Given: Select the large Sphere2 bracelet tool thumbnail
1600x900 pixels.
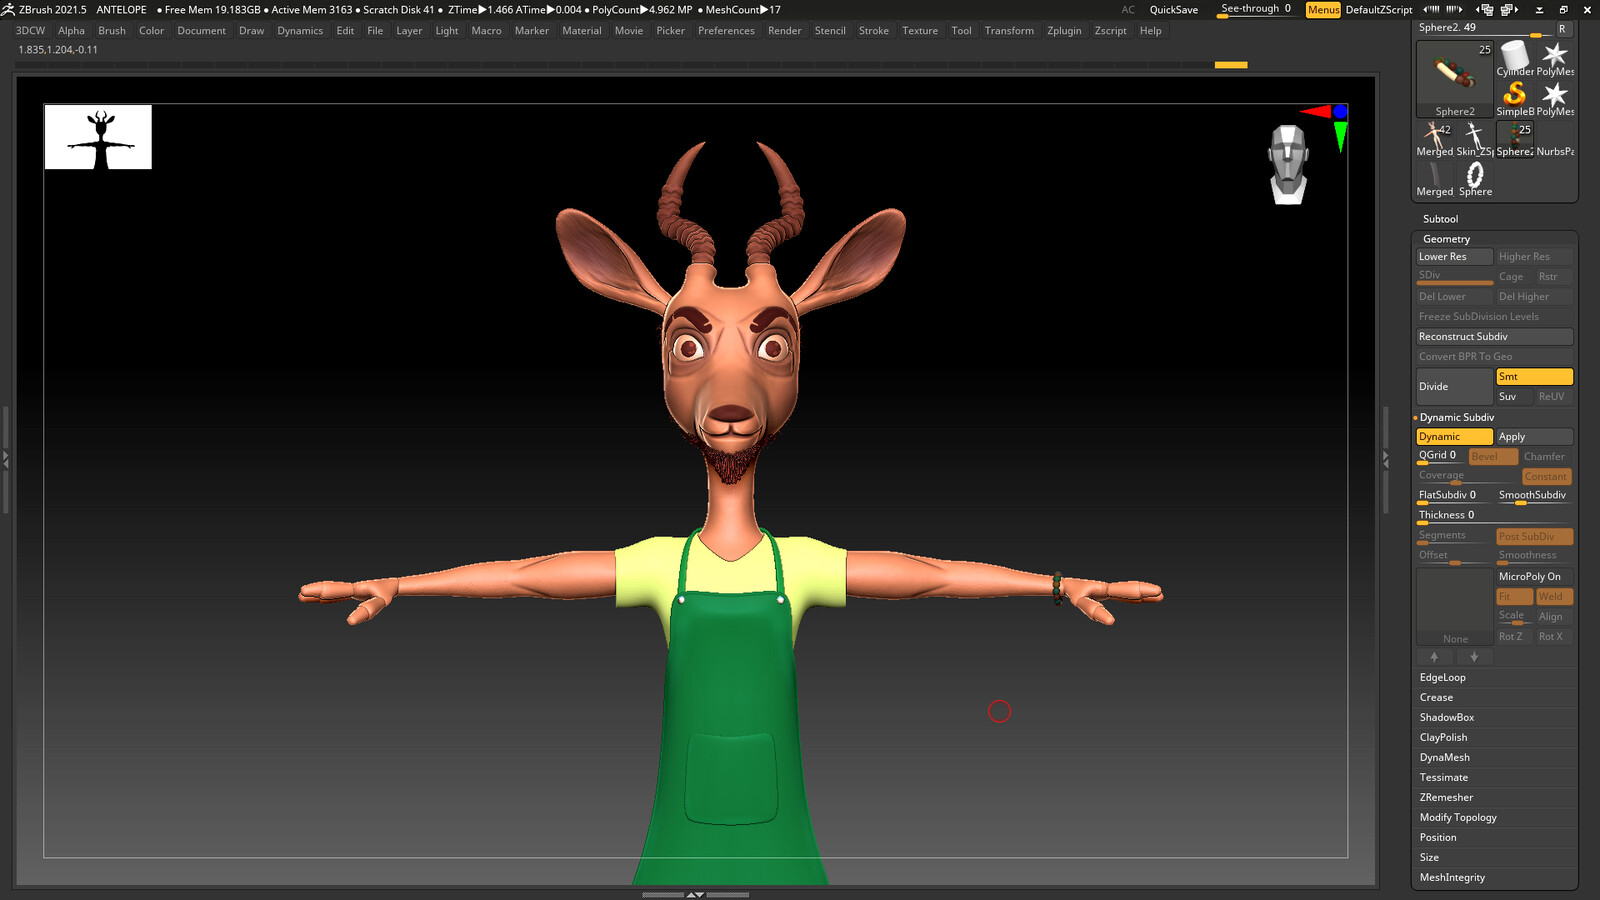Looking at the screenshot, I should (x=1455, y=79).
